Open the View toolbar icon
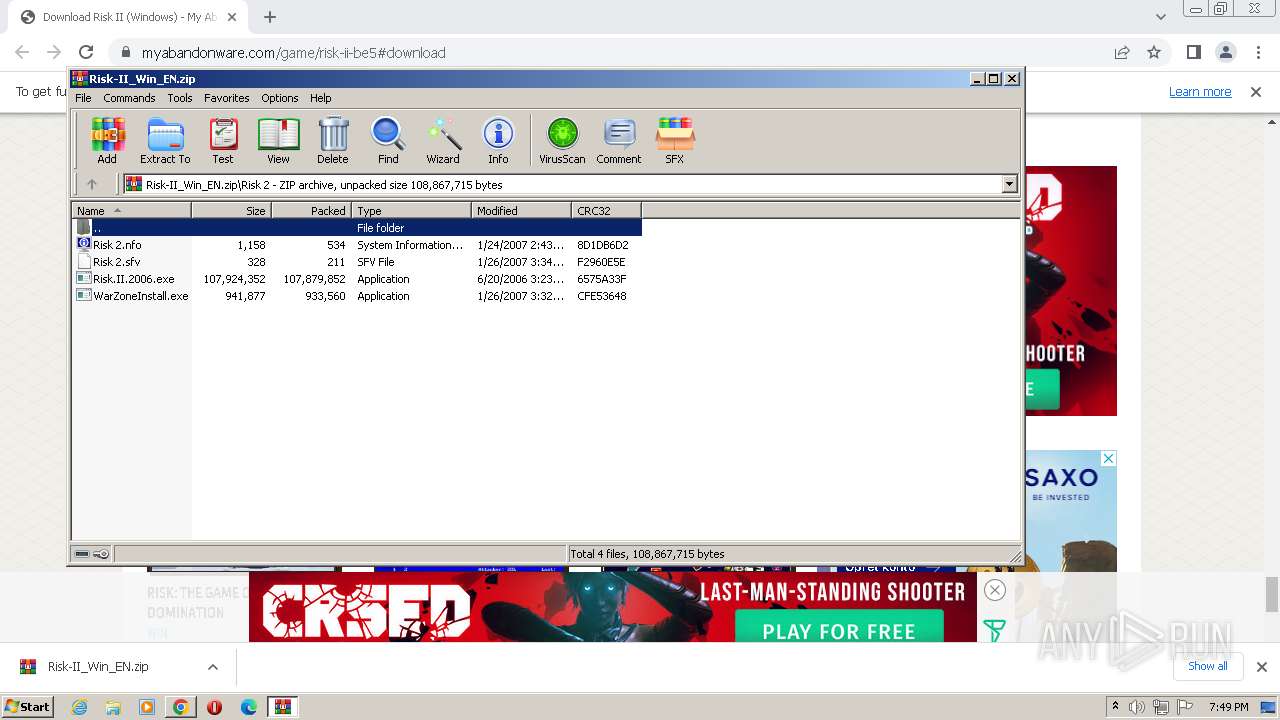Image resolution: width=1280 pixels, height=720 pixels. pyautogui.click(x=278, y=140)
